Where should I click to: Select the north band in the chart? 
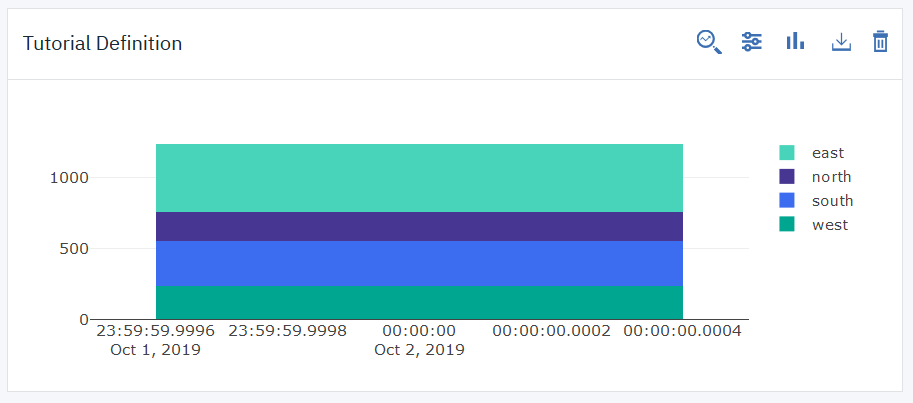pyautogui.click(x=419, y=227)
